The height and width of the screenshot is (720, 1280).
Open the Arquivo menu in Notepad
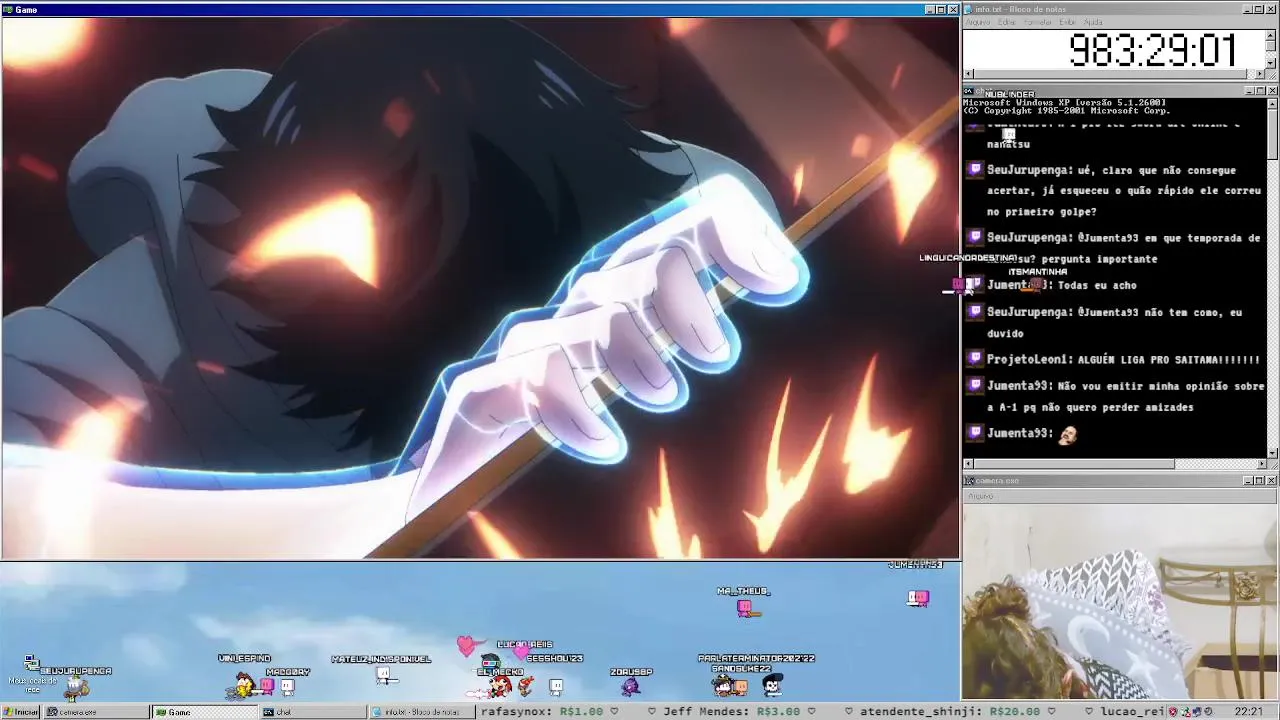tap(977, 22)
